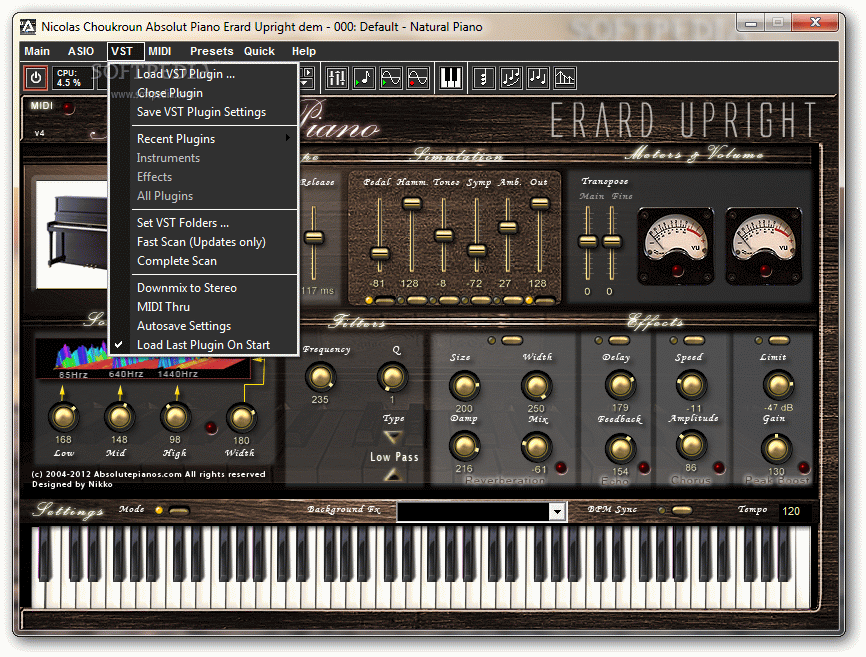Select Fast Scan (Updates only)
The height and width of the screenshot is (657, 866).
tap(203, 242)
